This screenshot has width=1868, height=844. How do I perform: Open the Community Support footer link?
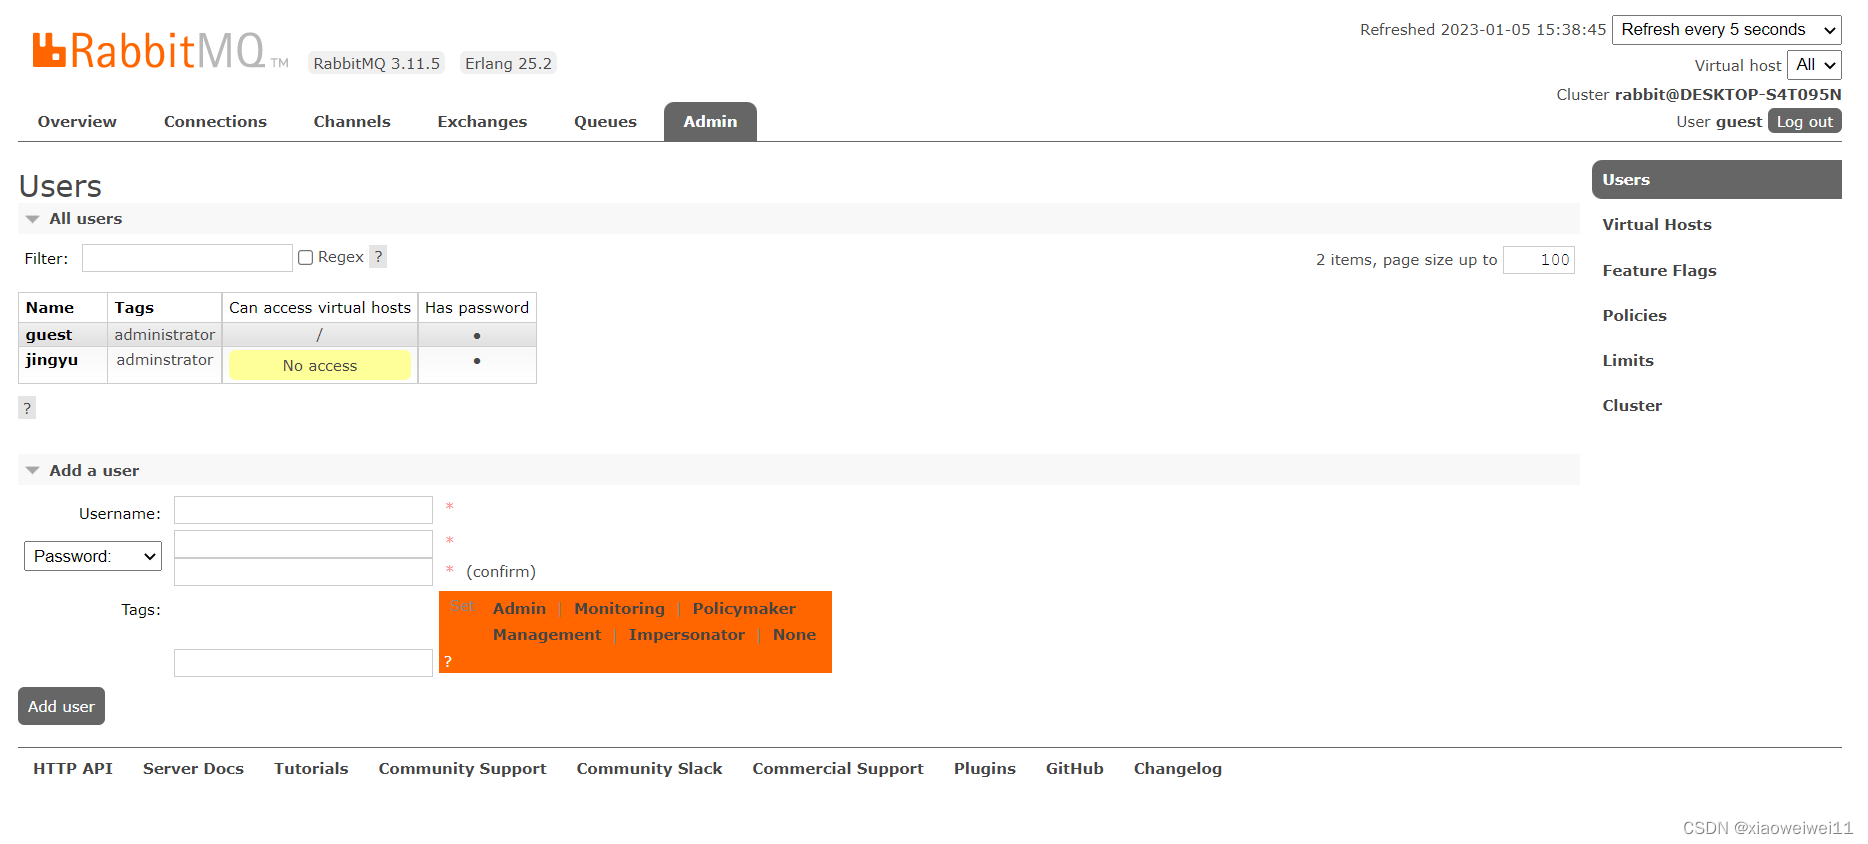point(462,769)
